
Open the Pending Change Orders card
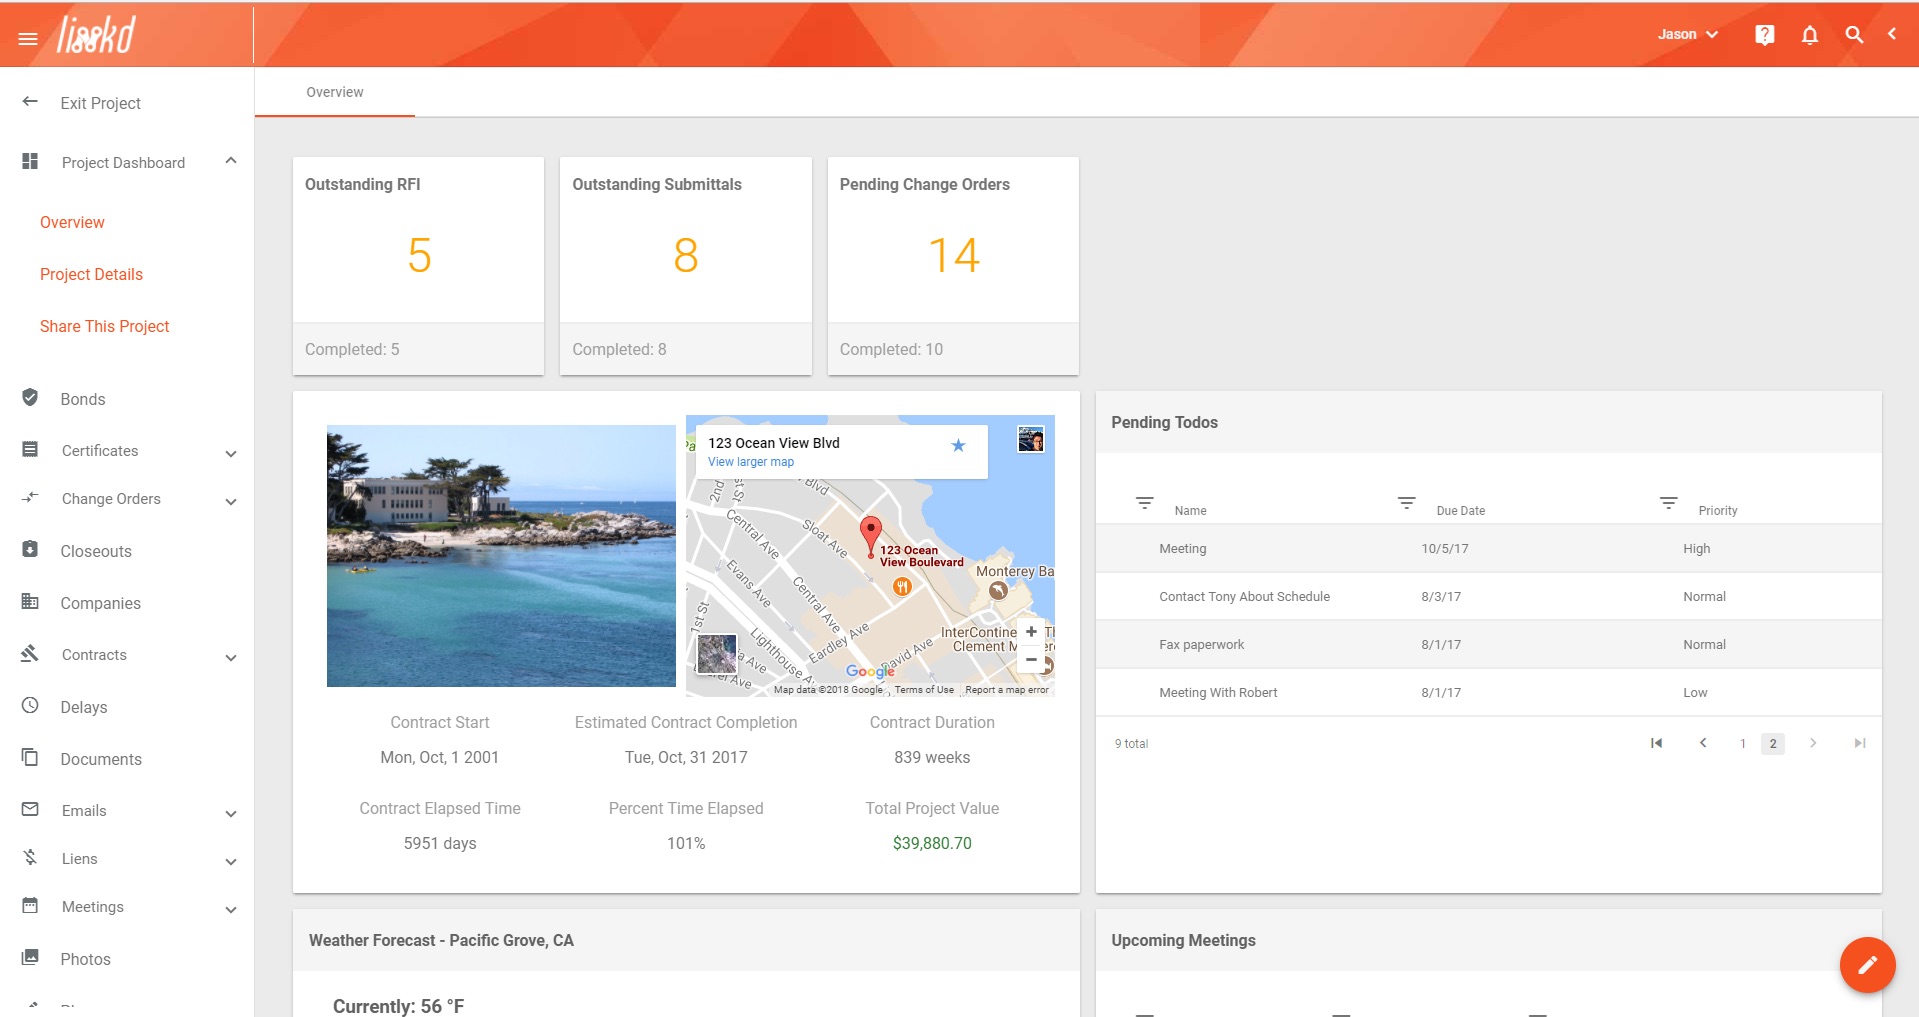point(953,266)
